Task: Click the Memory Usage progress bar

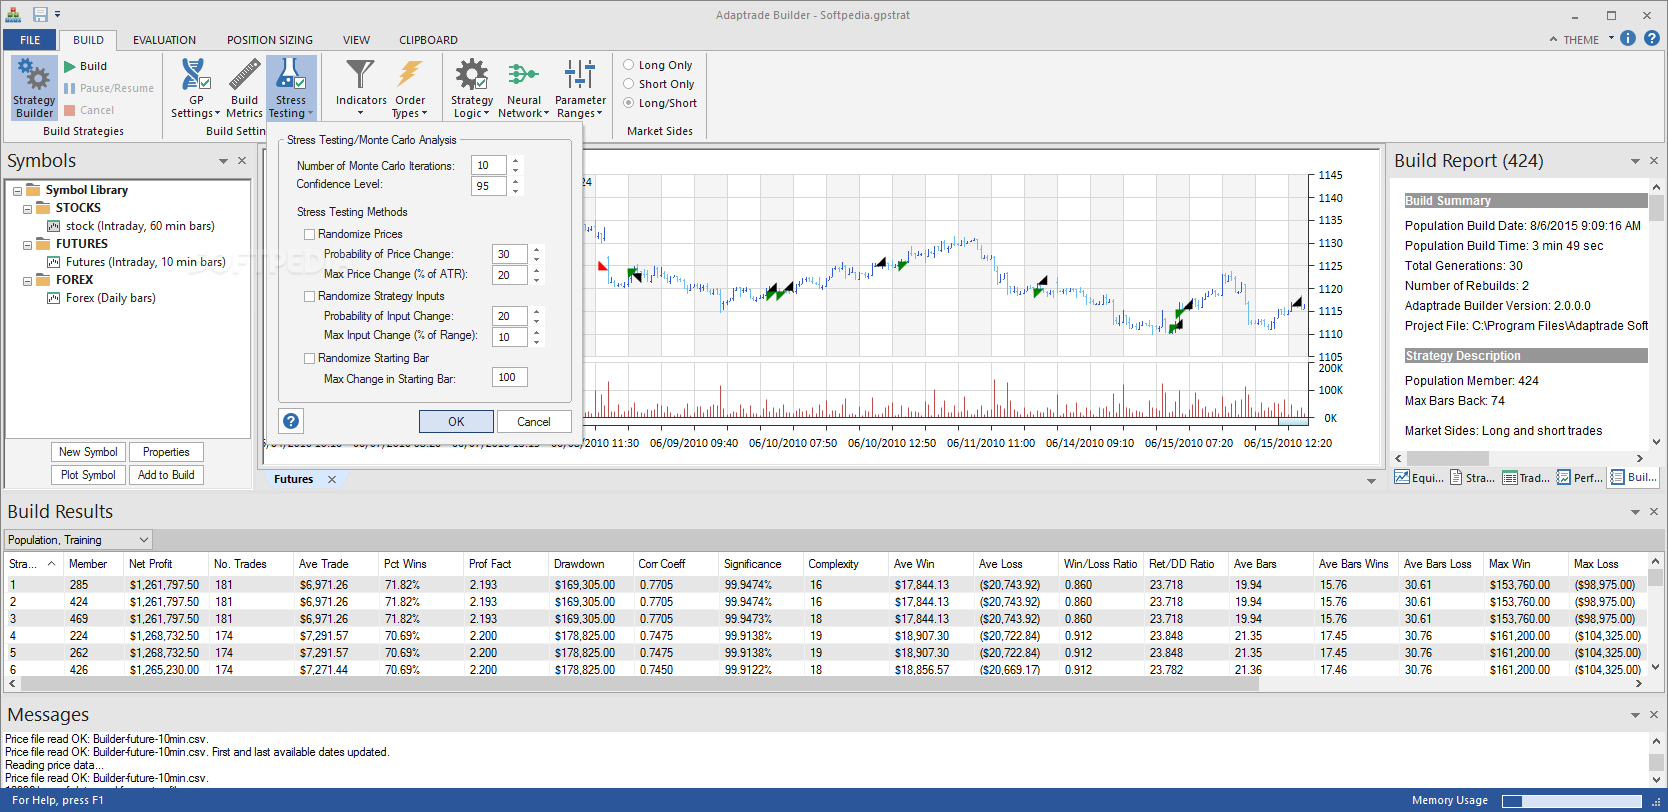Action: click(1572, 801)
